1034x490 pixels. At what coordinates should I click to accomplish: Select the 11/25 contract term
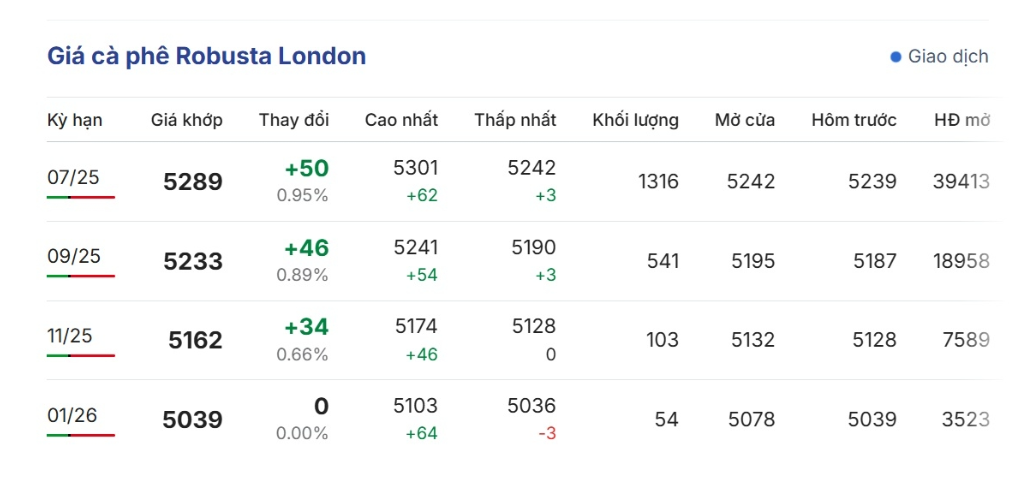[69, 336]
